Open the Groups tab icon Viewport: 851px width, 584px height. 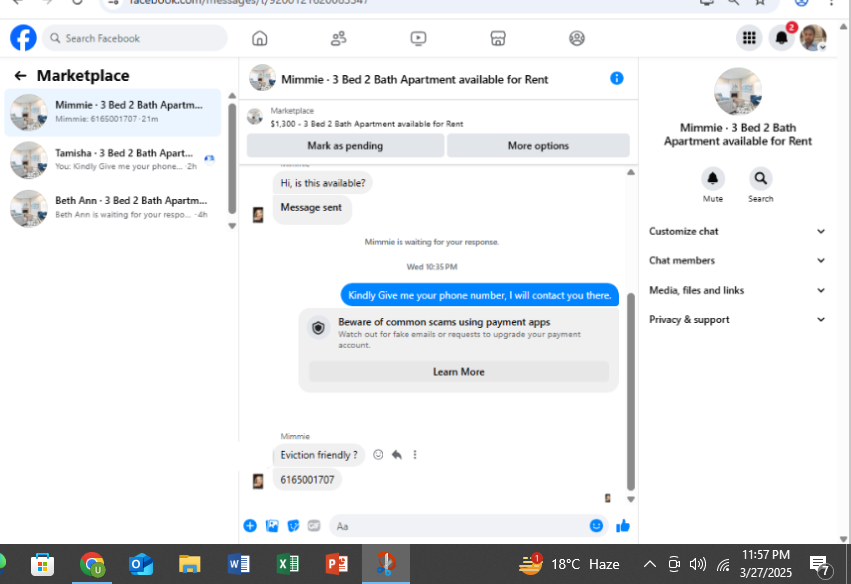coord(576,39)
